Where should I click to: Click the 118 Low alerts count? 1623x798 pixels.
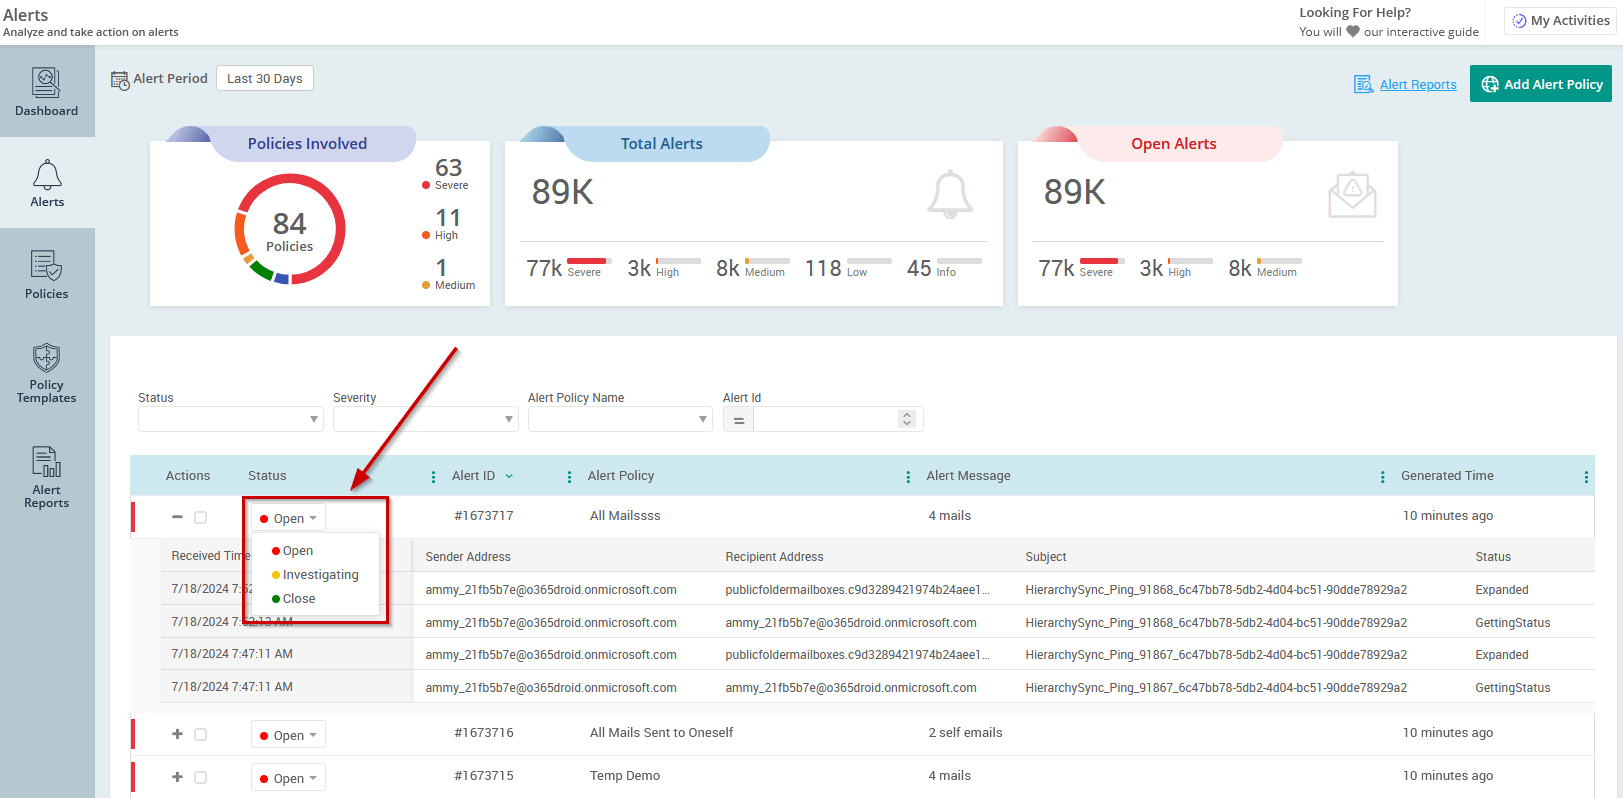823,268
